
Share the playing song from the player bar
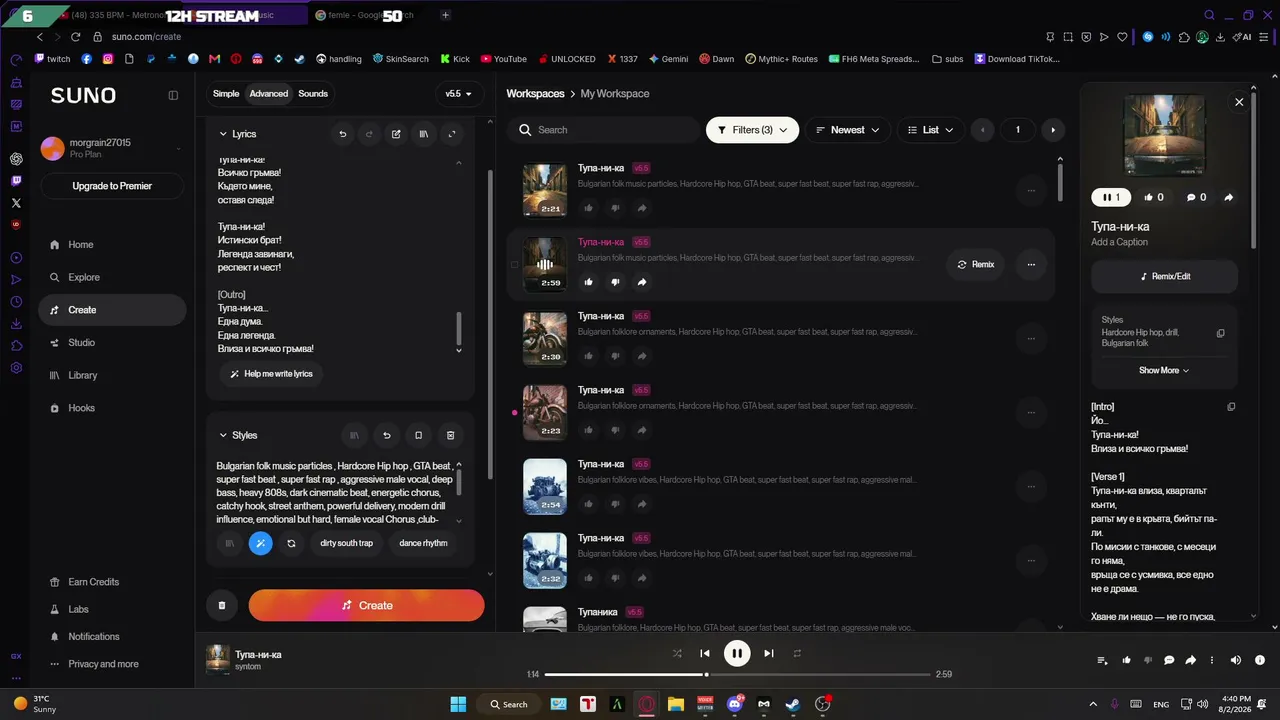(x=1191, y=660)
